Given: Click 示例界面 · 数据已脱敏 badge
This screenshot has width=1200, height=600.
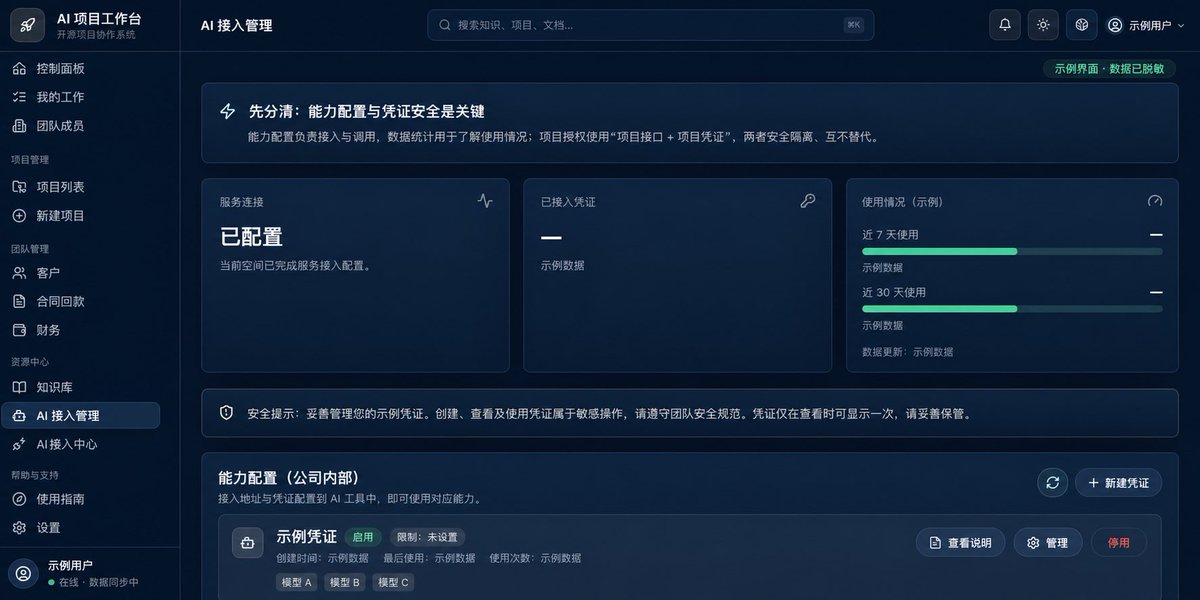Looking at the screenshot, I should [x=1108, y=69].
